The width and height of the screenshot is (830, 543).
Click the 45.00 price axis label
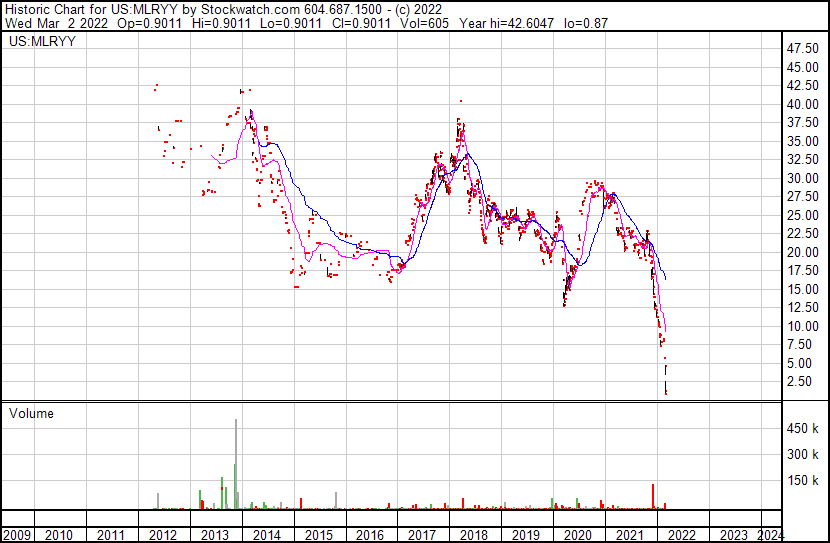coord(802,67)
